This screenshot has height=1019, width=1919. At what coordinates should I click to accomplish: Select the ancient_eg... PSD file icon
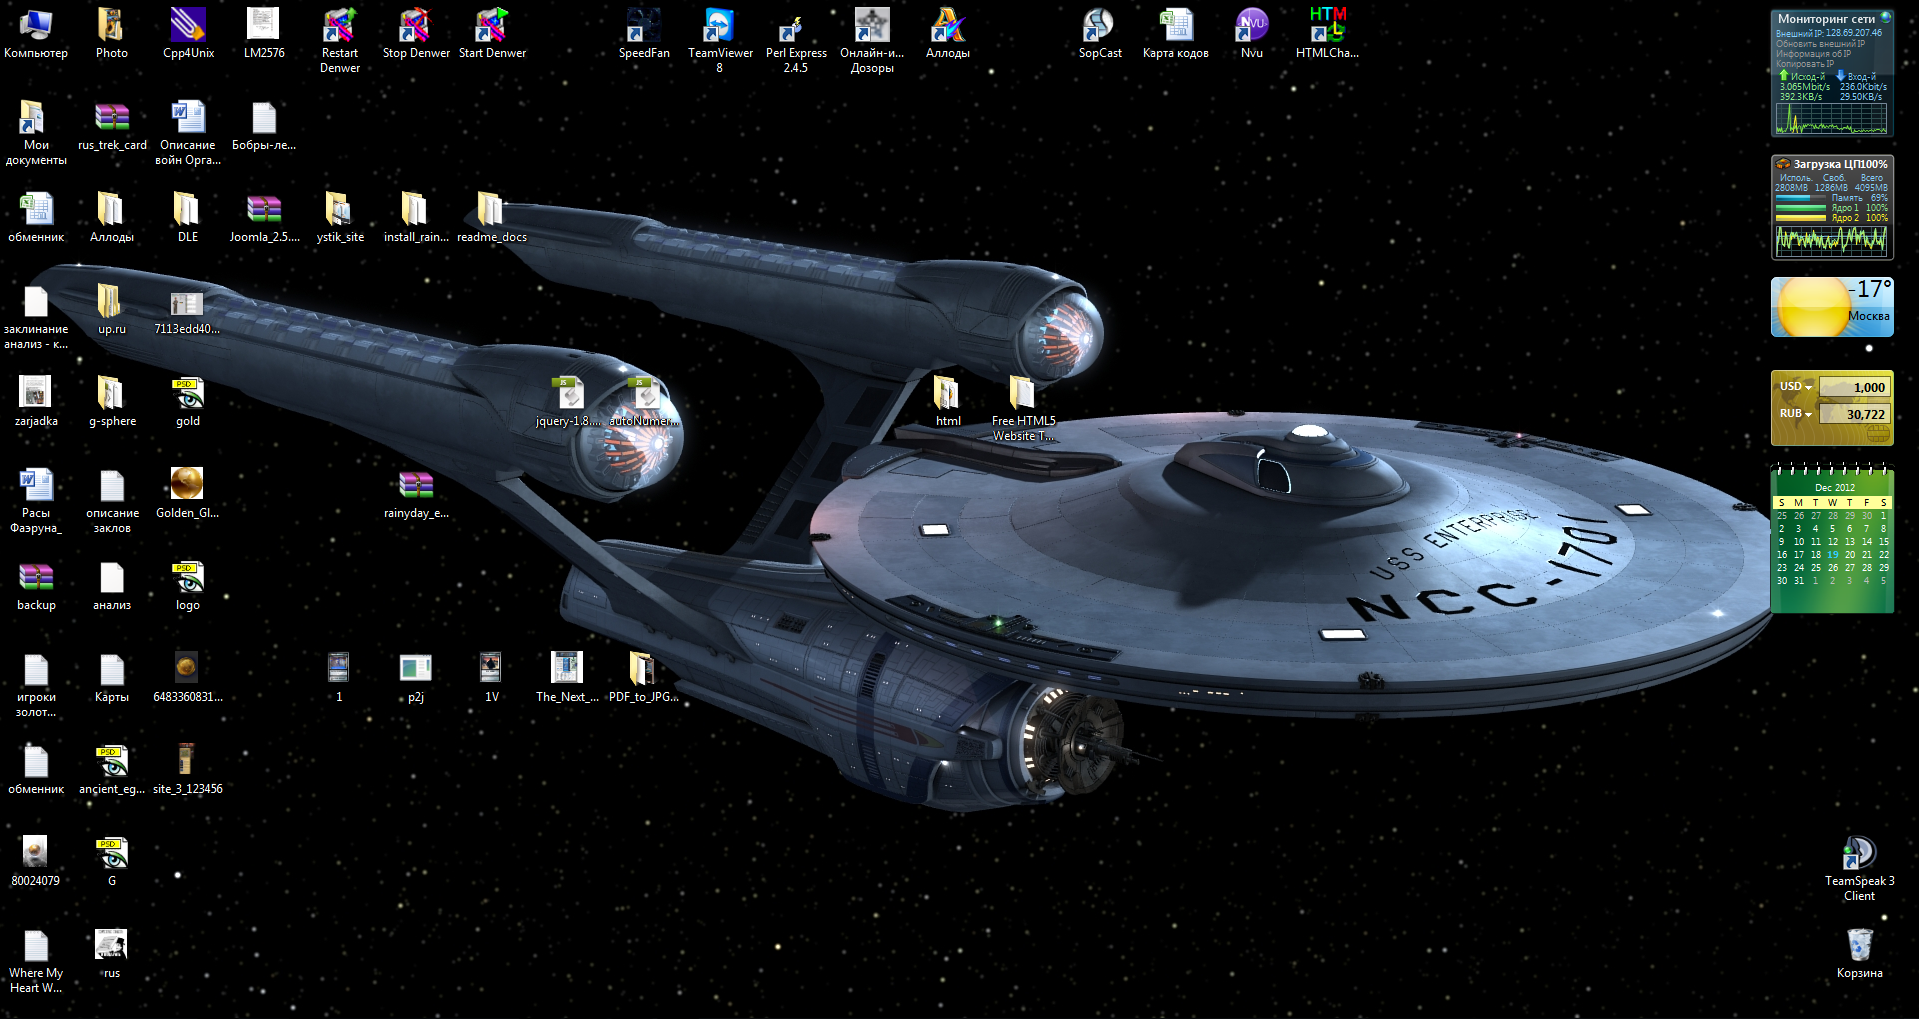pyautogui.click(x=112, y=769)
